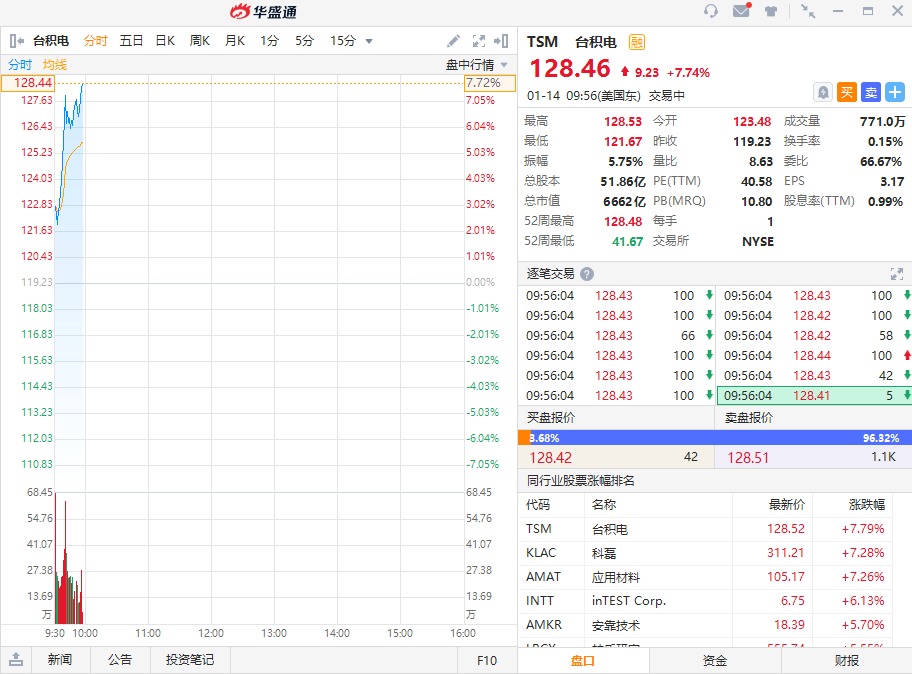Switch to 周K chart tab
This screenshot has width=912, height=674.
pyautogui.click(x=200, y=41)
